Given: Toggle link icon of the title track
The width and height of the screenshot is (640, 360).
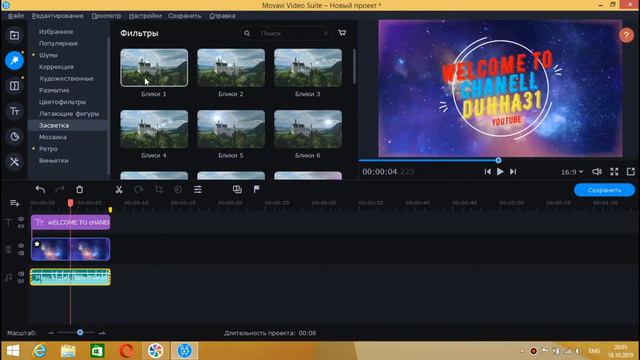Looking at the screenshot, I should coord(21,226).
